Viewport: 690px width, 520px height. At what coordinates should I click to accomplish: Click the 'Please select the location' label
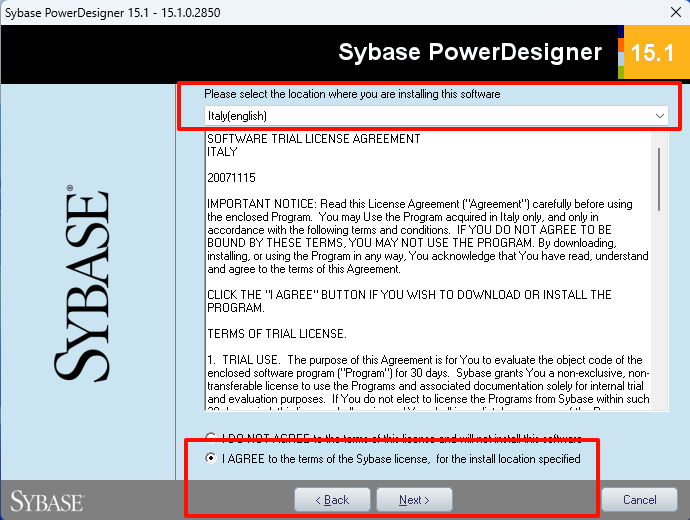tap(352, 94)
